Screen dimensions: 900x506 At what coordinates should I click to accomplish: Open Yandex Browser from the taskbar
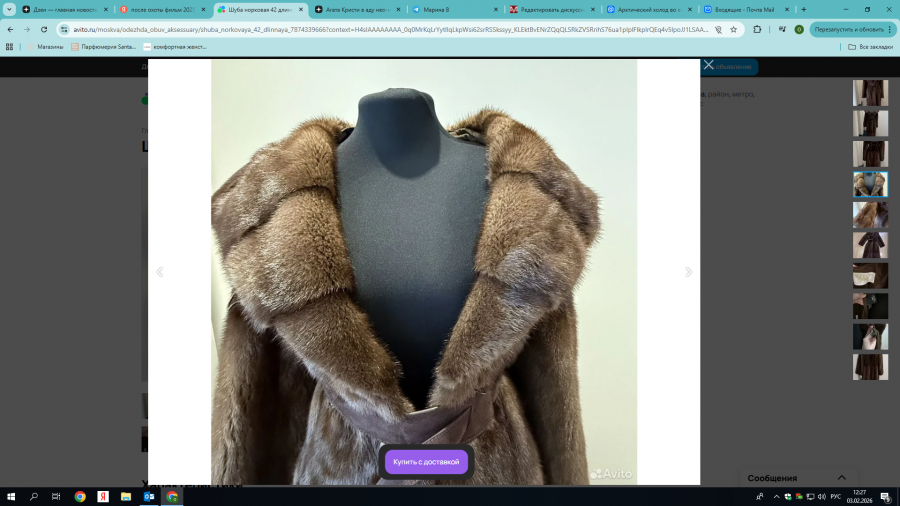(102, 496)
